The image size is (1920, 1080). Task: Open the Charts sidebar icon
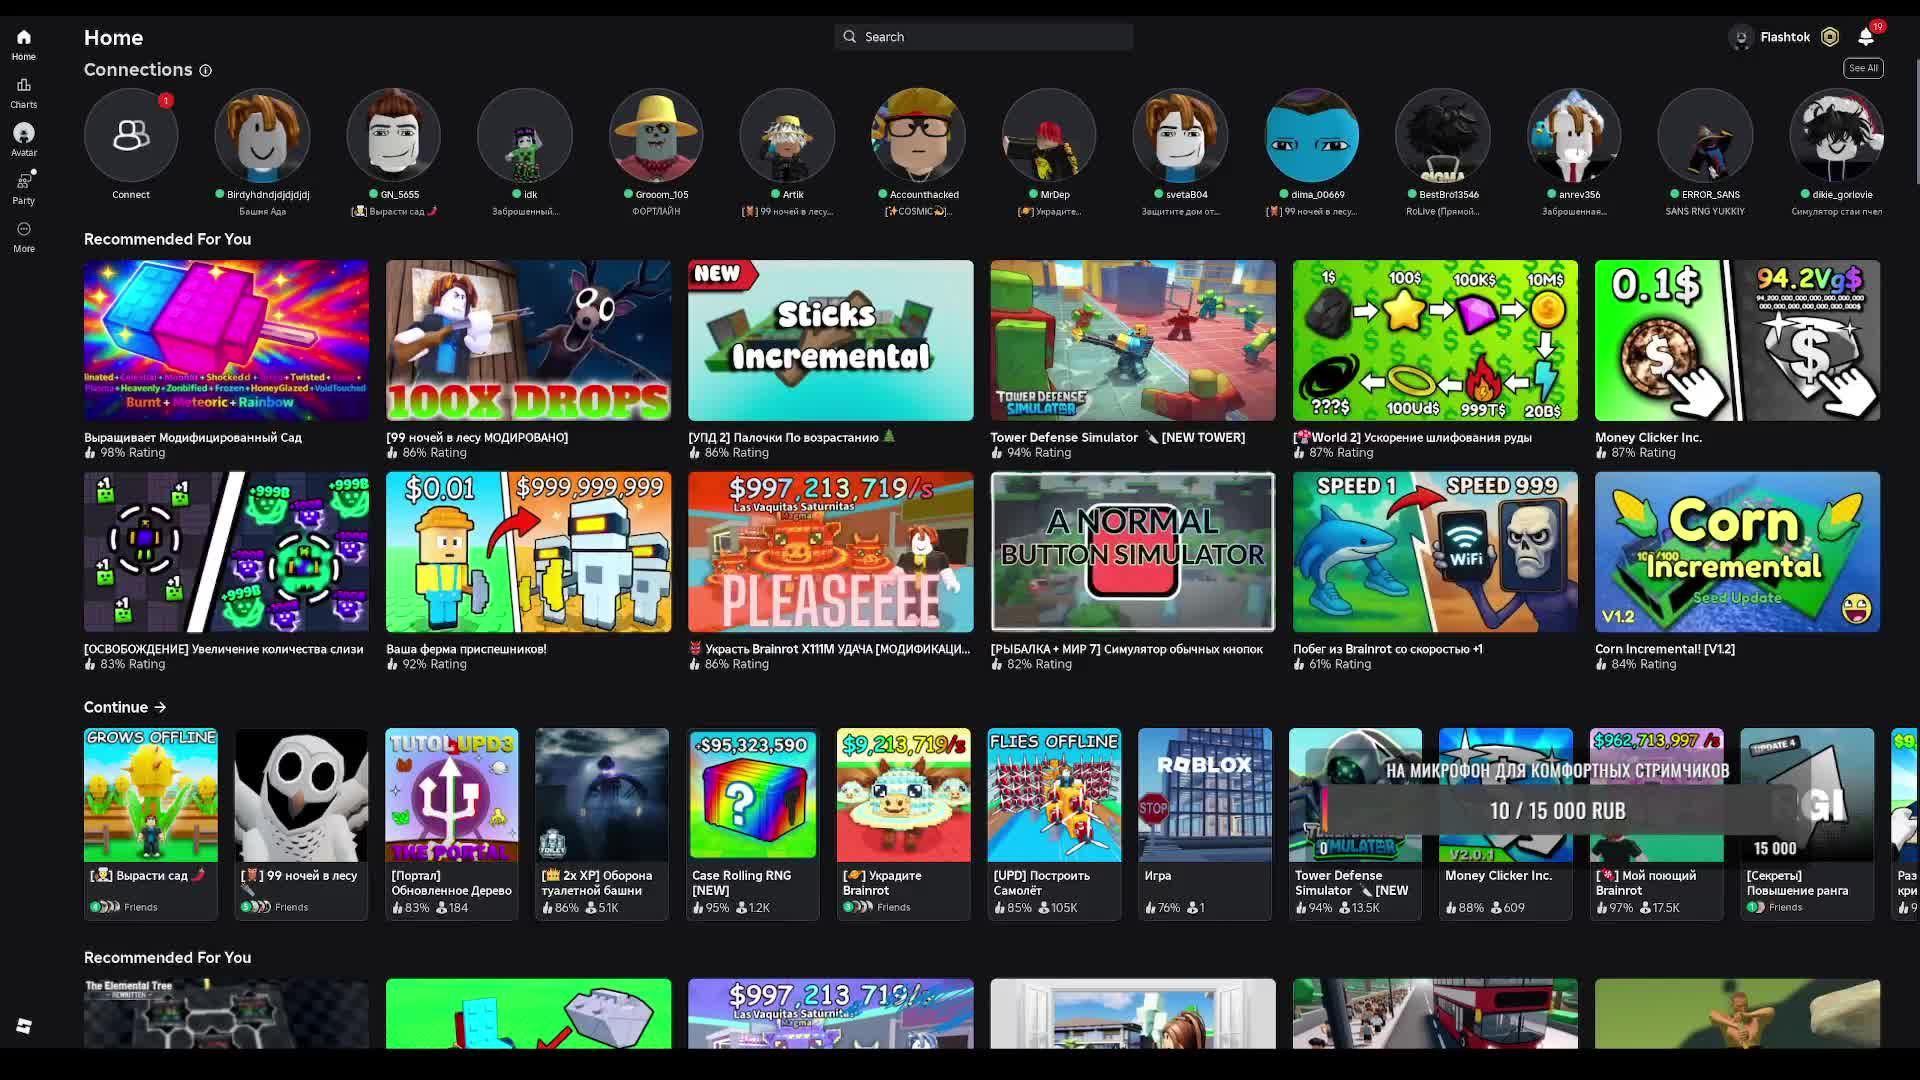tap(24, 86)
